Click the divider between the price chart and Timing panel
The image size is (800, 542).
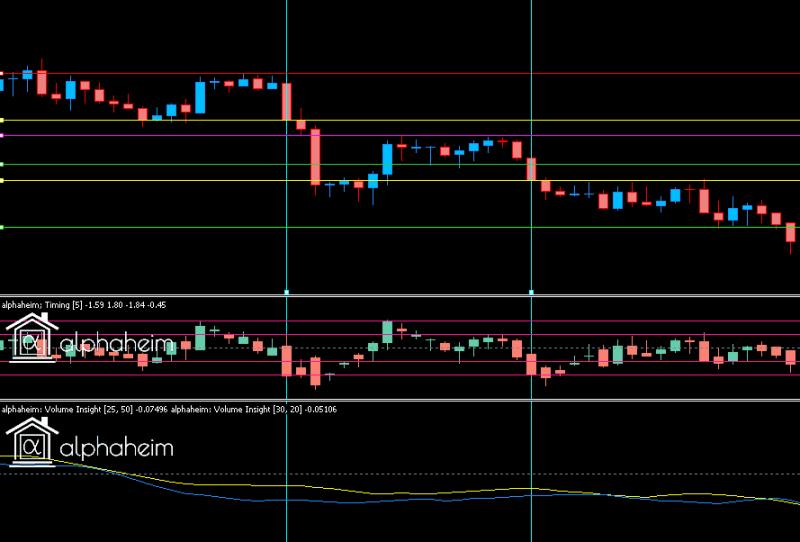400,295
